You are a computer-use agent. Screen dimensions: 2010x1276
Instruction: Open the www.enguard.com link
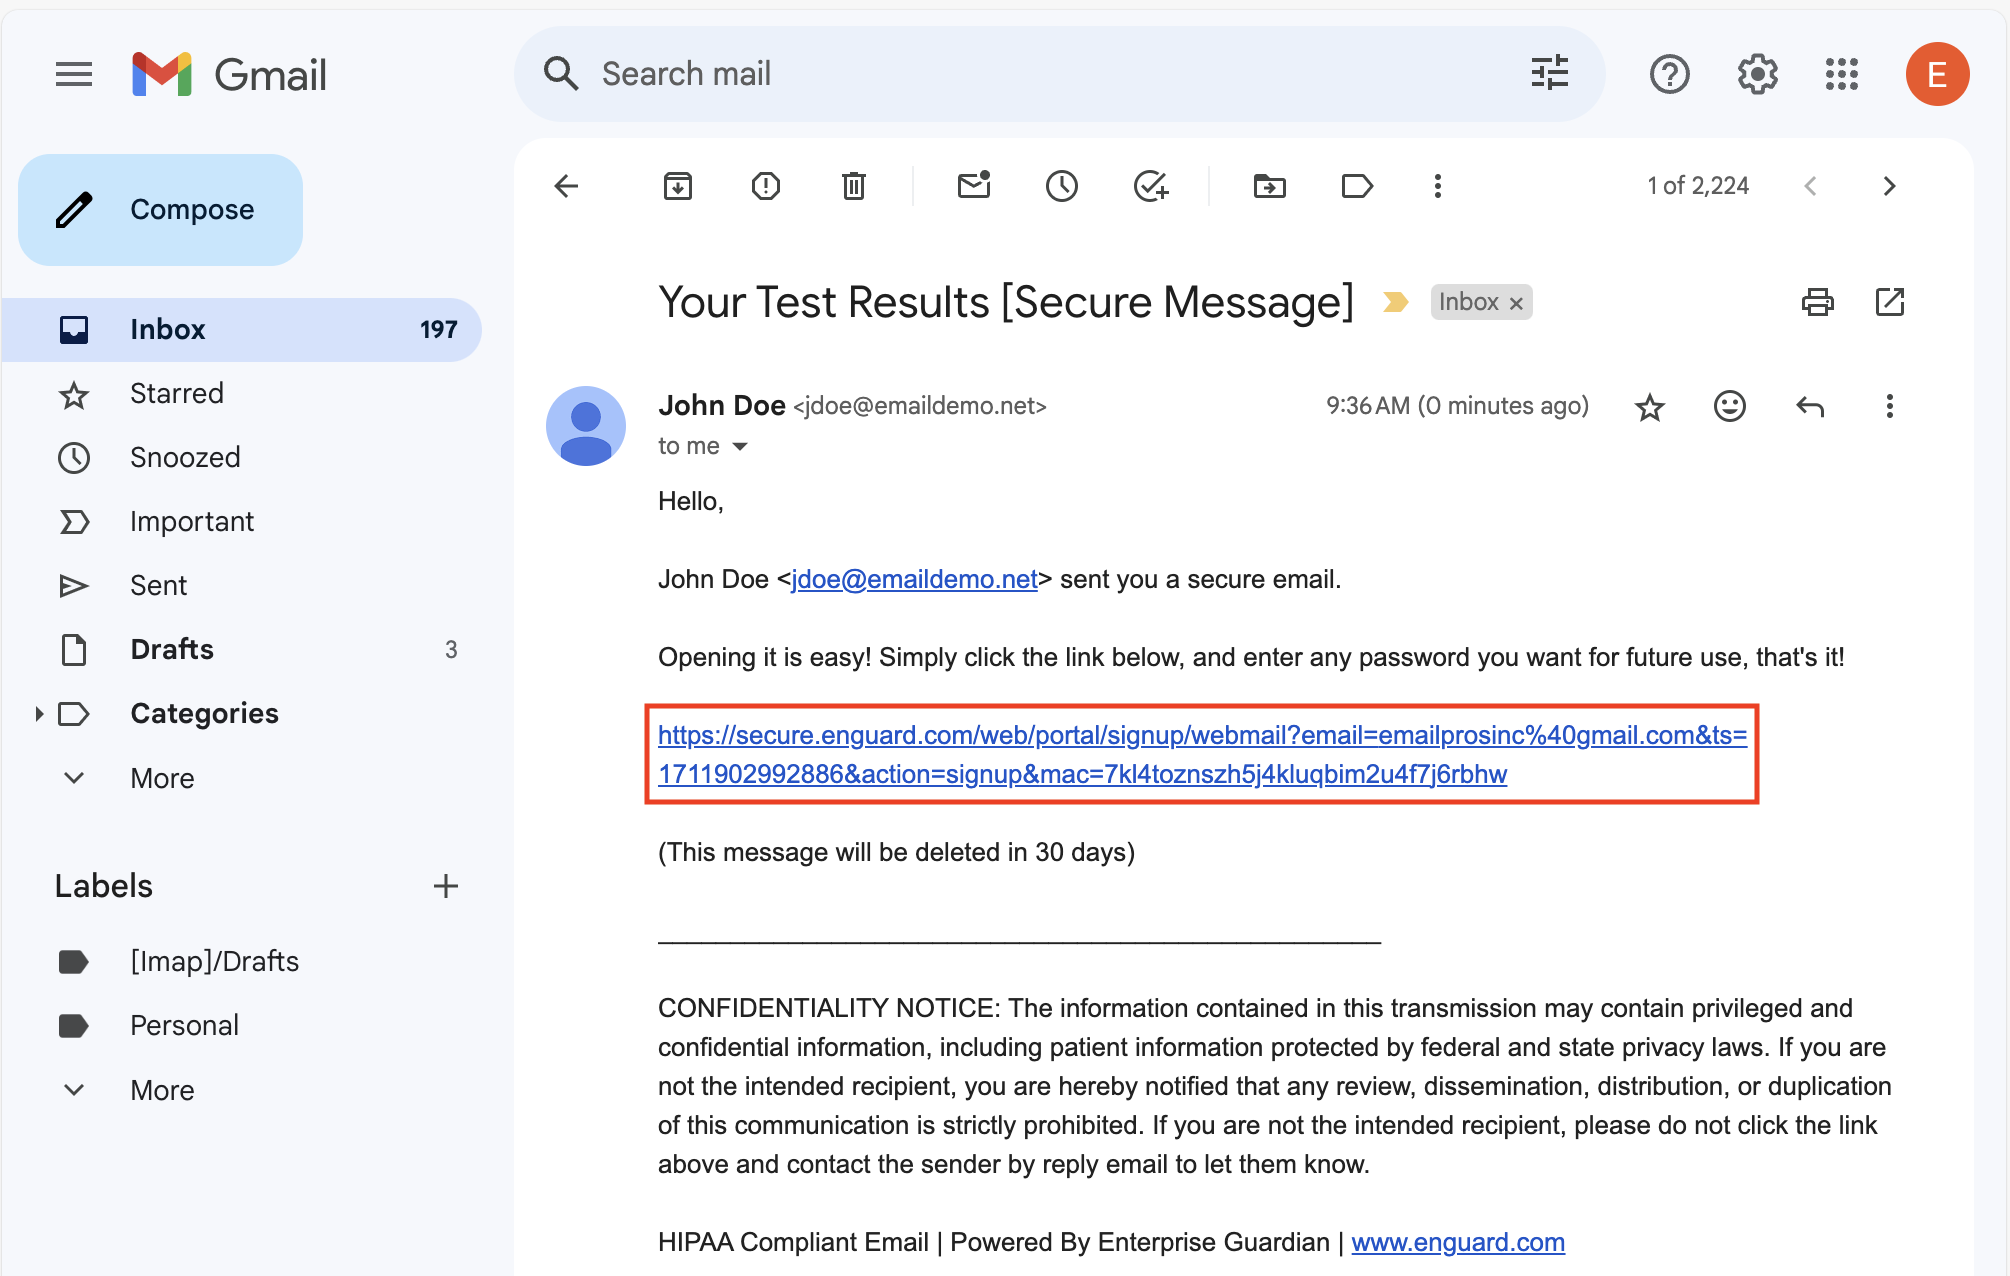tap(1458, 1243)
